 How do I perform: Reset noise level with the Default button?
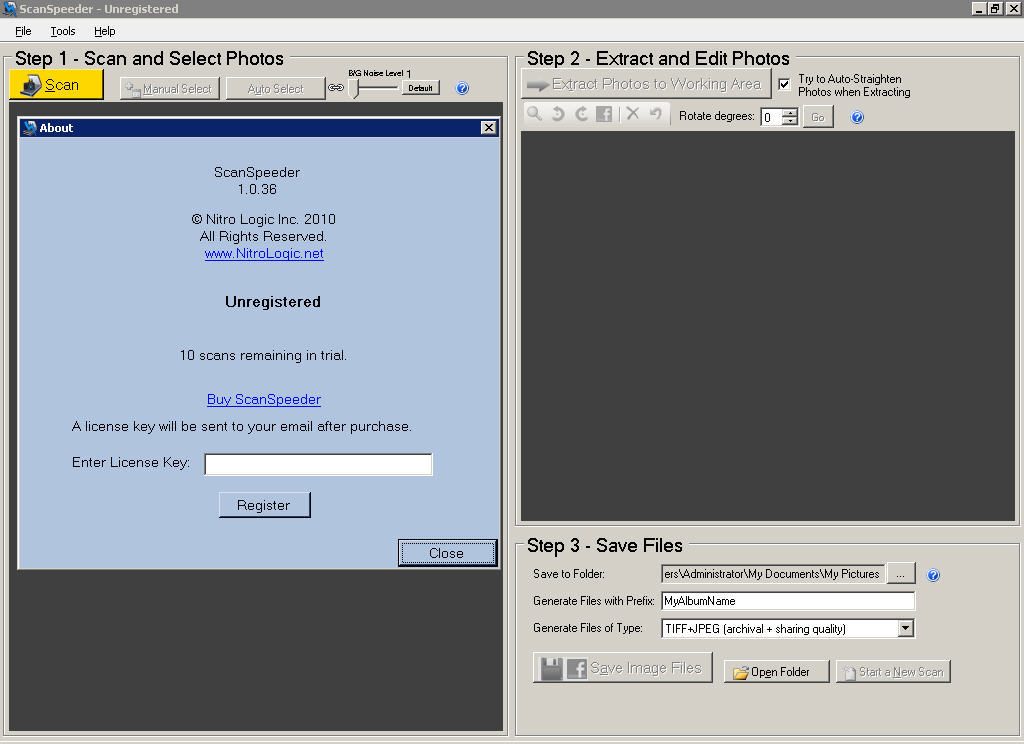coord(421,88)
